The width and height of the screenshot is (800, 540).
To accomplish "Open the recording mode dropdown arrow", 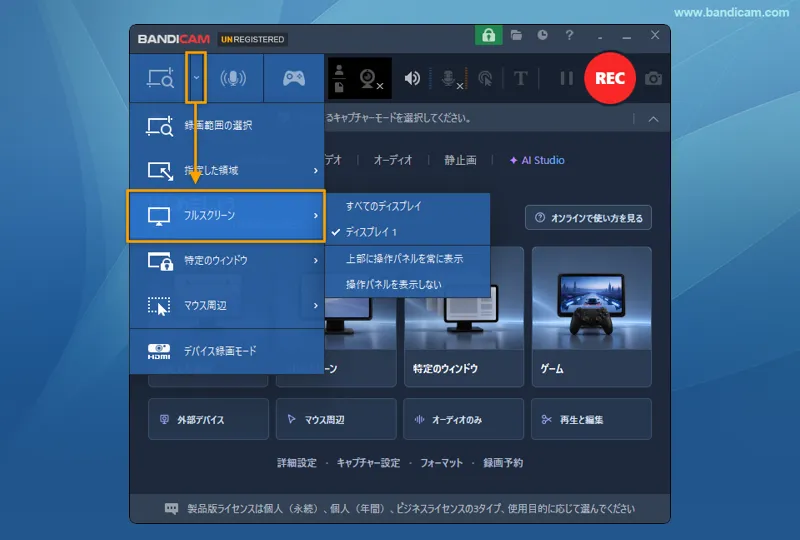I will click(196, 78).
